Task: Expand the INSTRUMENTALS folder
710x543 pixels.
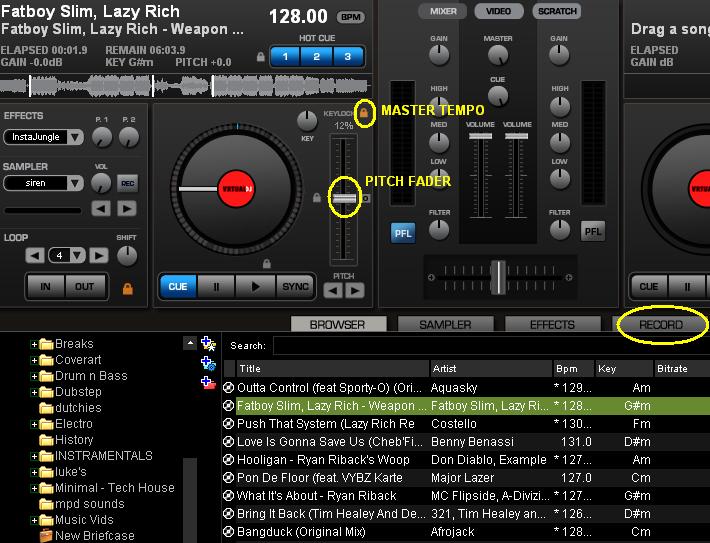Action: click(34, 456)
